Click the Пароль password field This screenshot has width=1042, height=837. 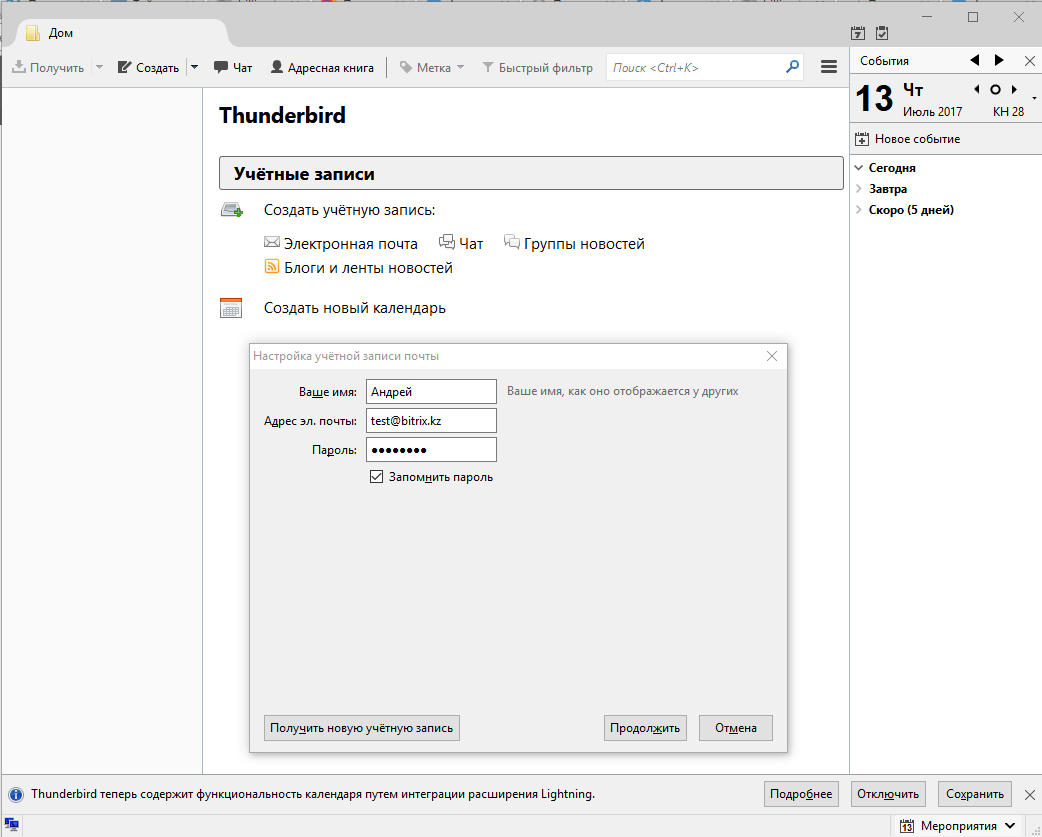[431, 450]
